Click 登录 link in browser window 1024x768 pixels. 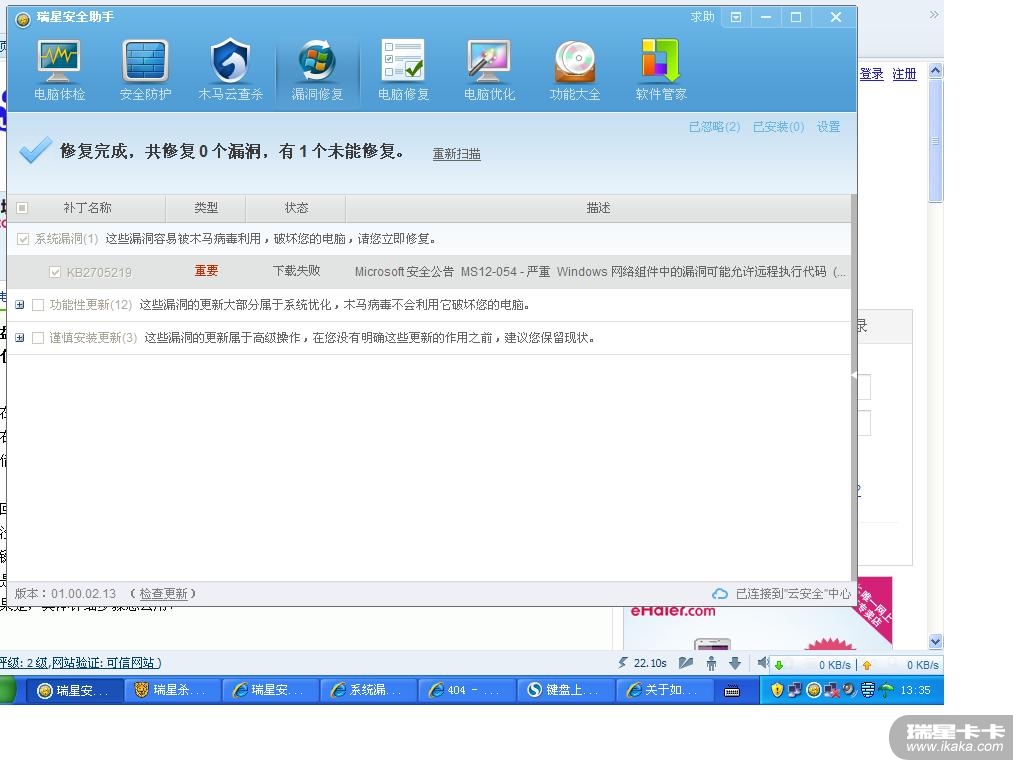click(x=871, y=74)
